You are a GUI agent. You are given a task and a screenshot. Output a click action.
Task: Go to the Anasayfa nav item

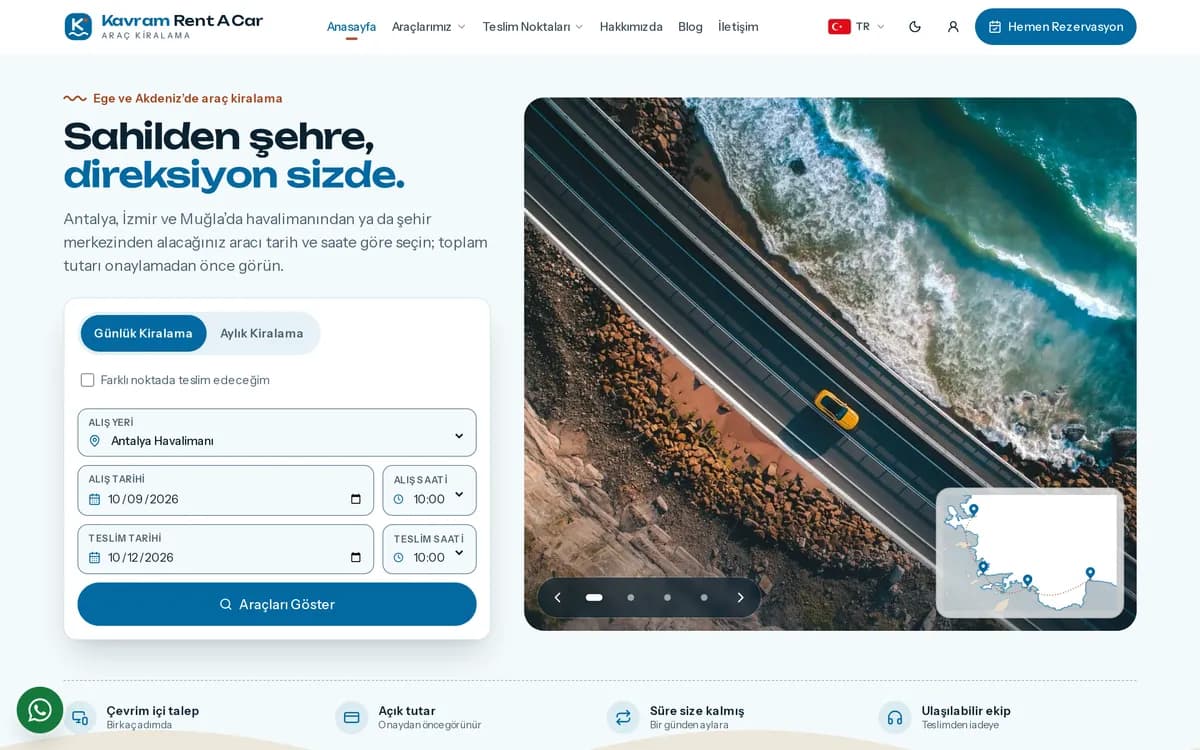pos(351,27)
